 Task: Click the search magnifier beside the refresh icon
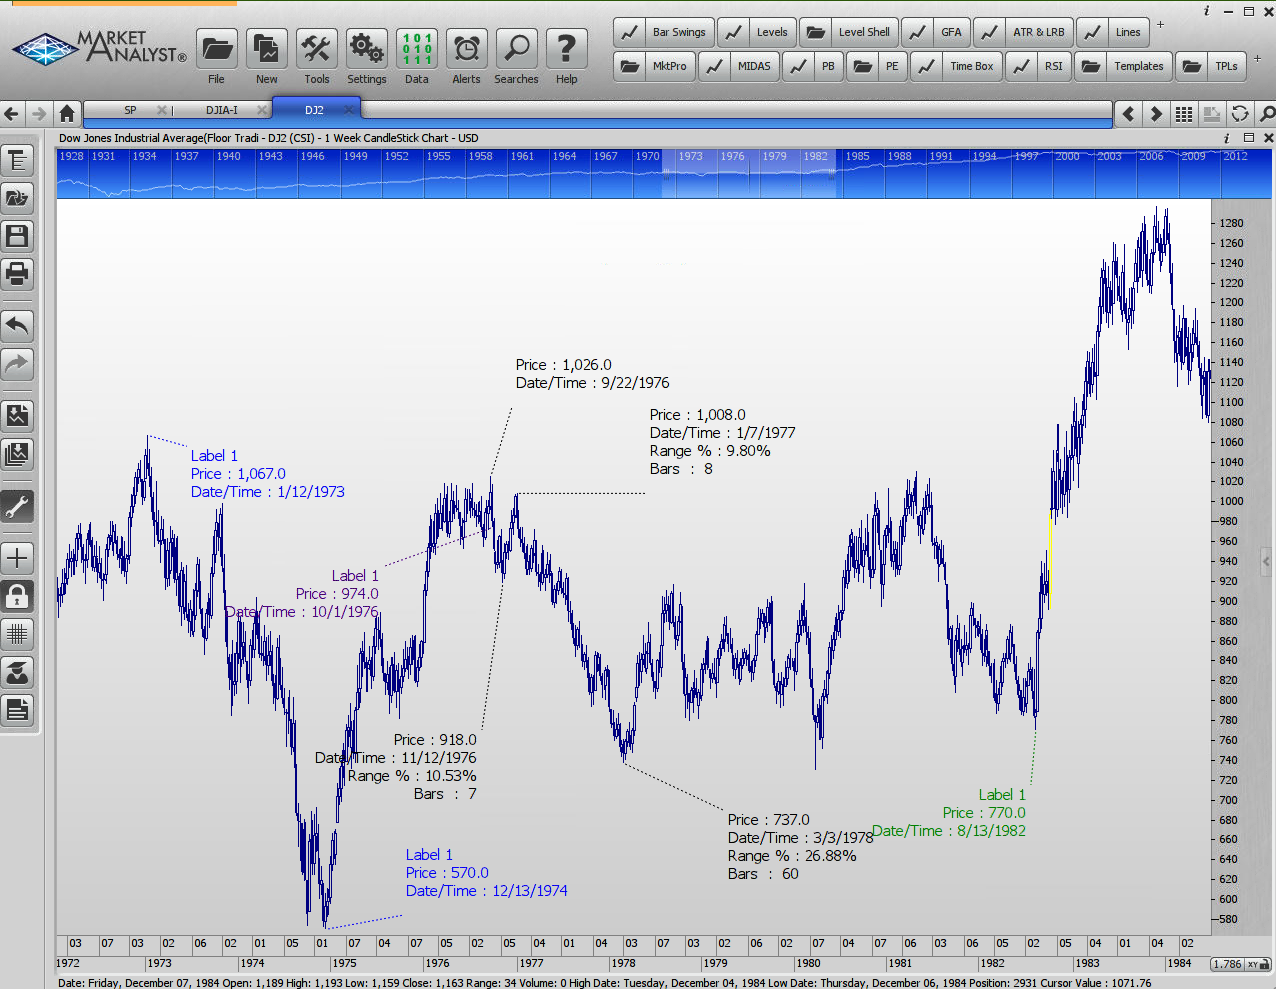[x=1267, y=114]
